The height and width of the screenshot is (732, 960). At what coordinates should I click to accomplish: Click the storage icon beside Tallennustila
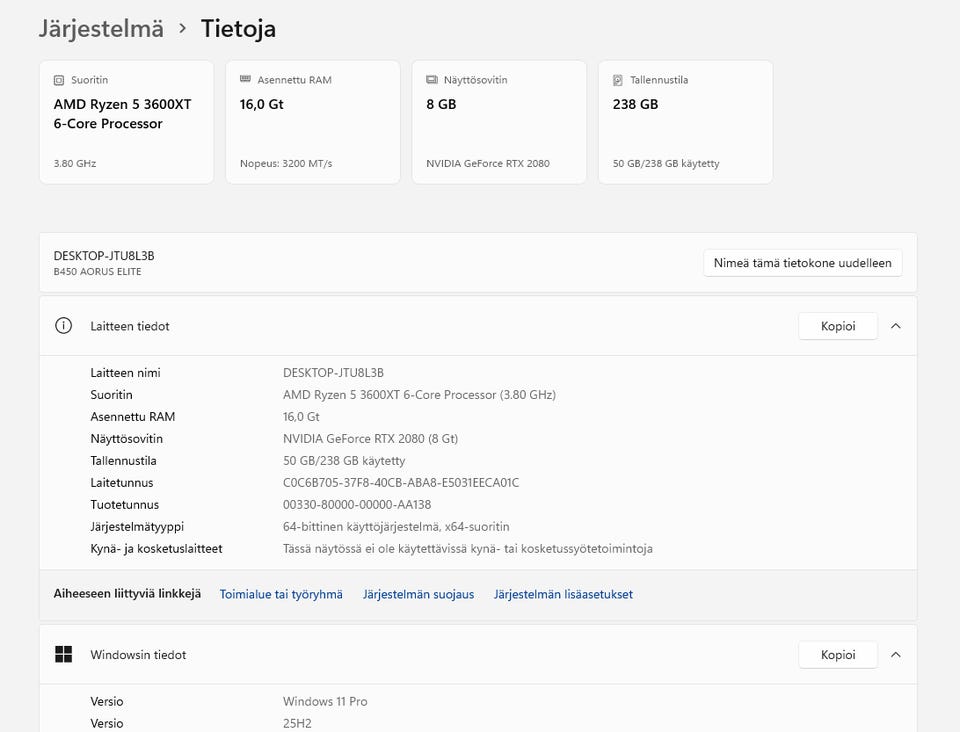pyautogui.click(x=618, y=80)
